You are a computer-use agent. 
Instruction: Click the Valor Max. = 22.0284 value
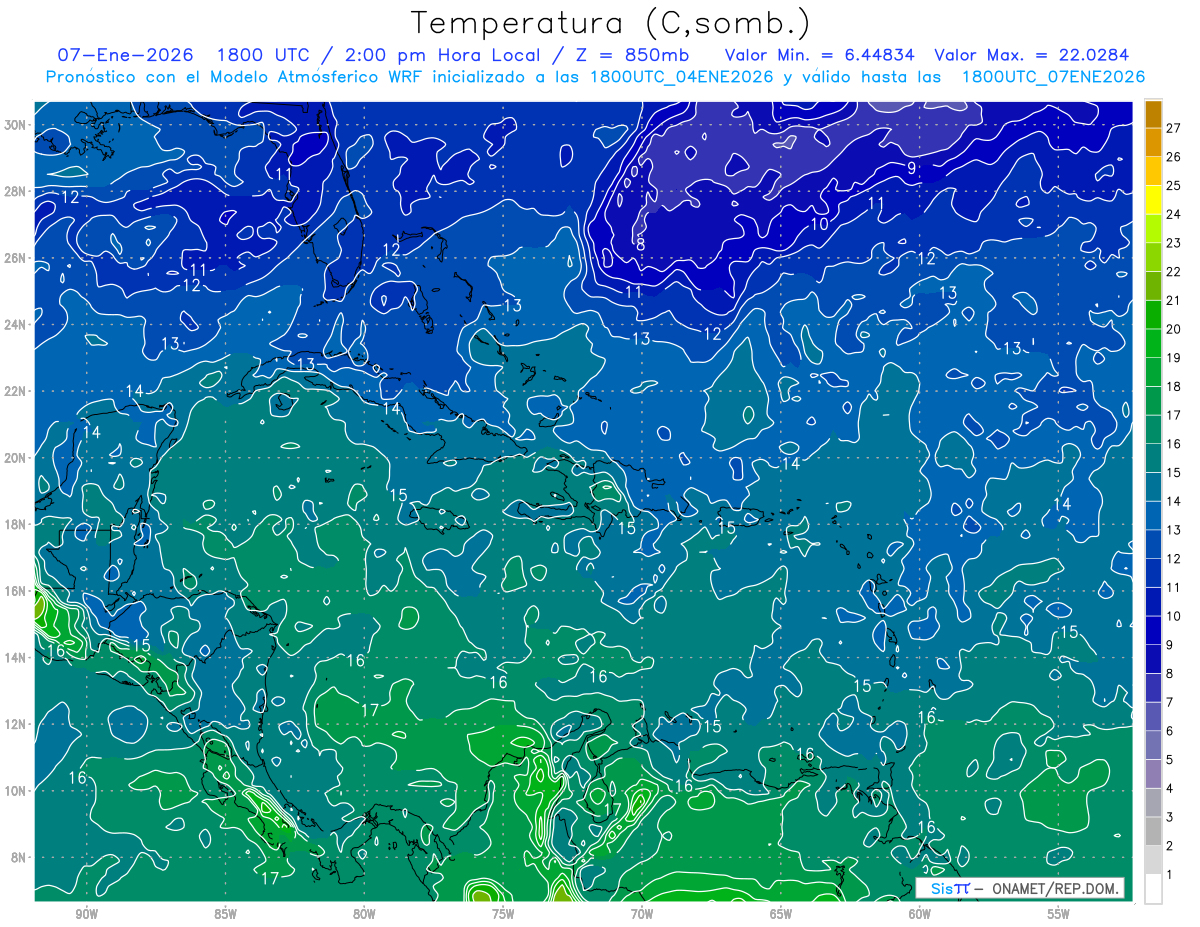1032,55
